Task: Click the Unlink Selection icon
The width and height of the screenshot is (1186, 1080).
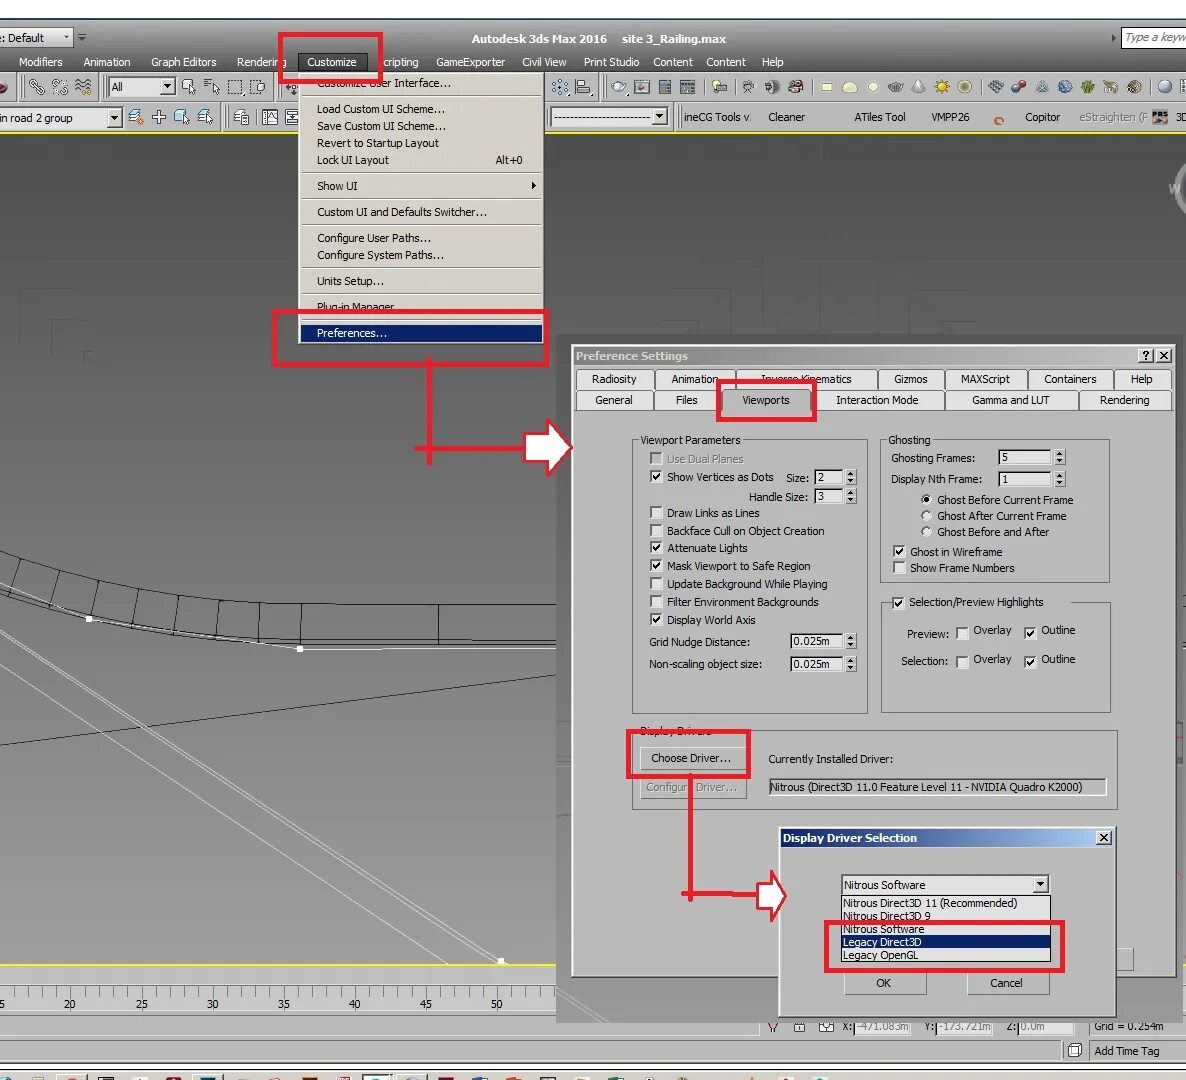Action: 60,87
